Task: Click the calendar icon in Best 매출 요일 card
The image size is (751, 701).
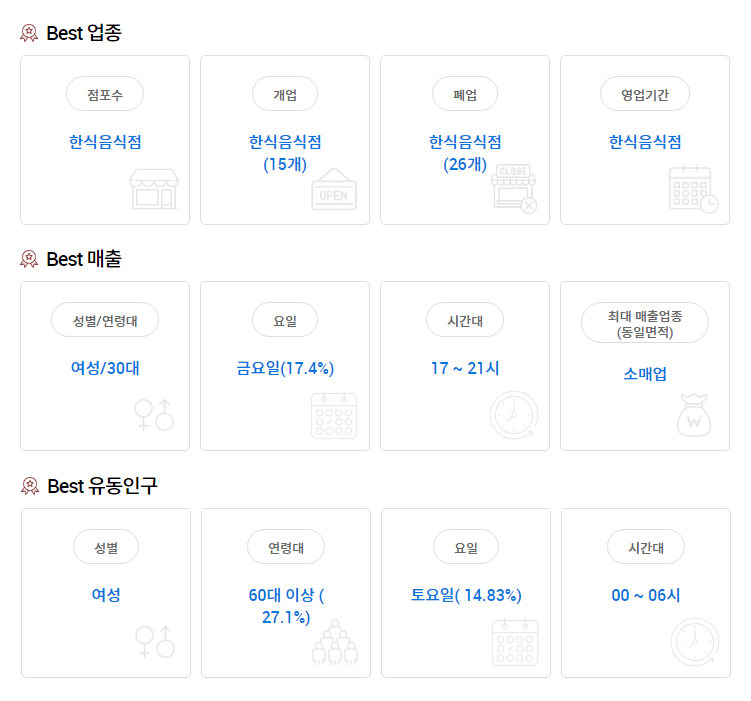Action: click(333, 414)
